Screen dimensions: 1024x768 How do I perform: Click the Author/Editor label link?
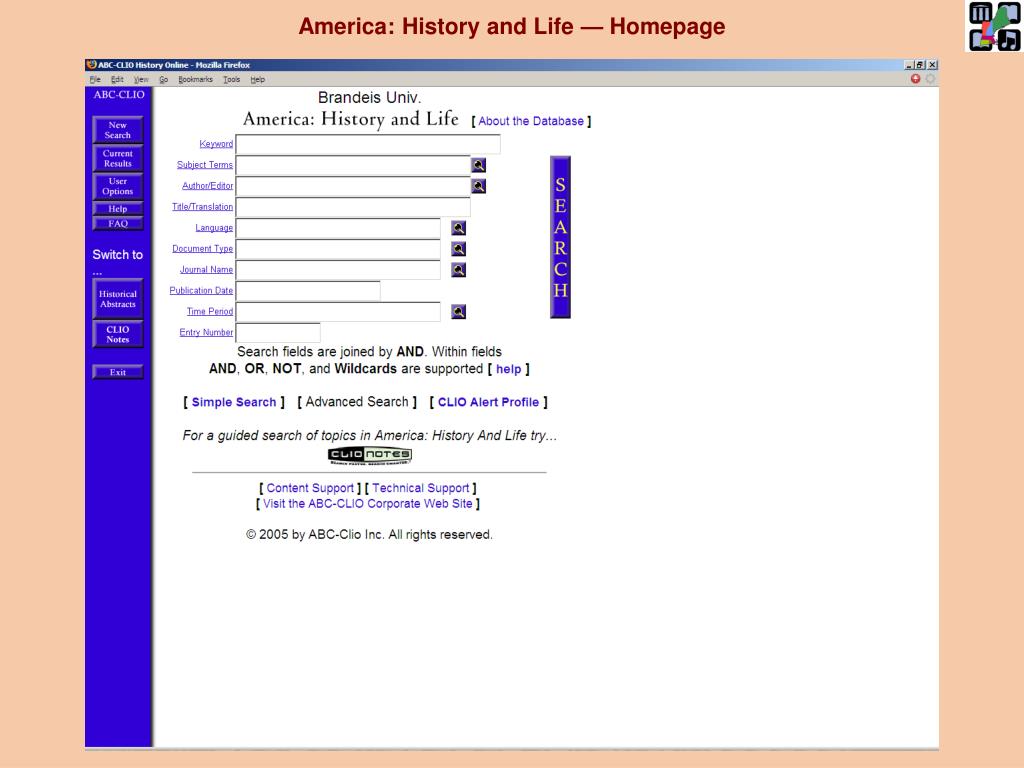tap(208, 186)
